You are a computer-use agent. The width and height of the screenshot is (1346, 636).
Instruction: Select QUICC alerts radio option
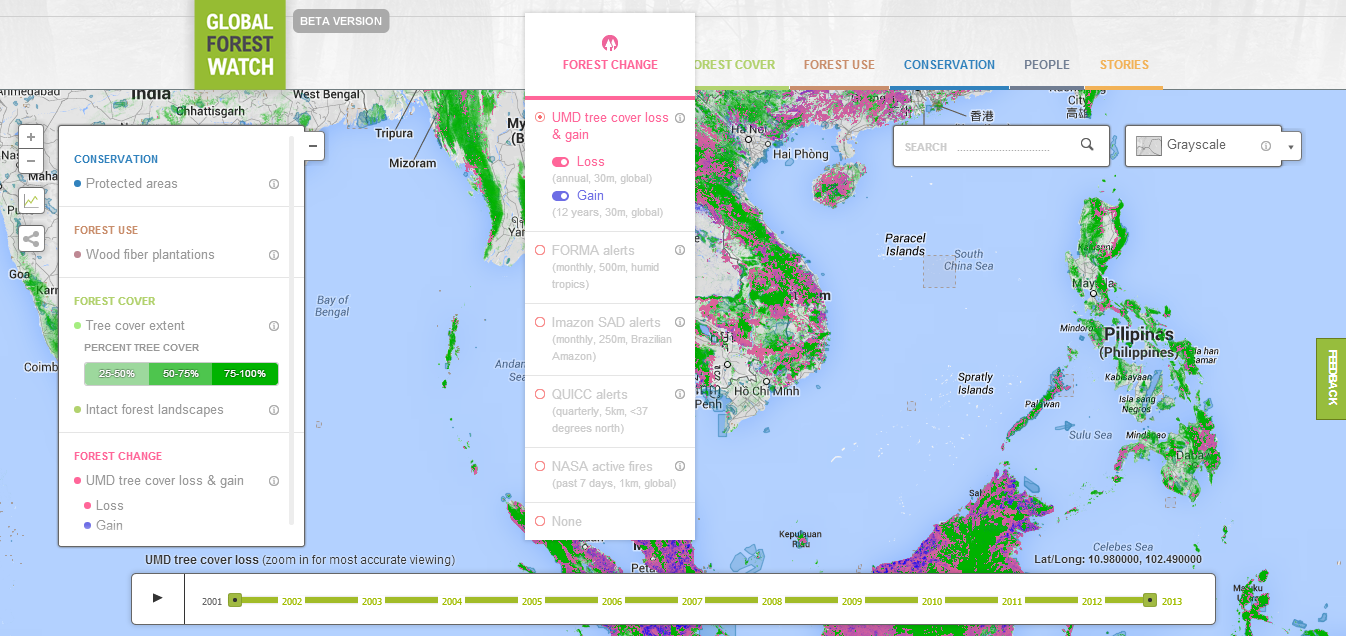540,395
